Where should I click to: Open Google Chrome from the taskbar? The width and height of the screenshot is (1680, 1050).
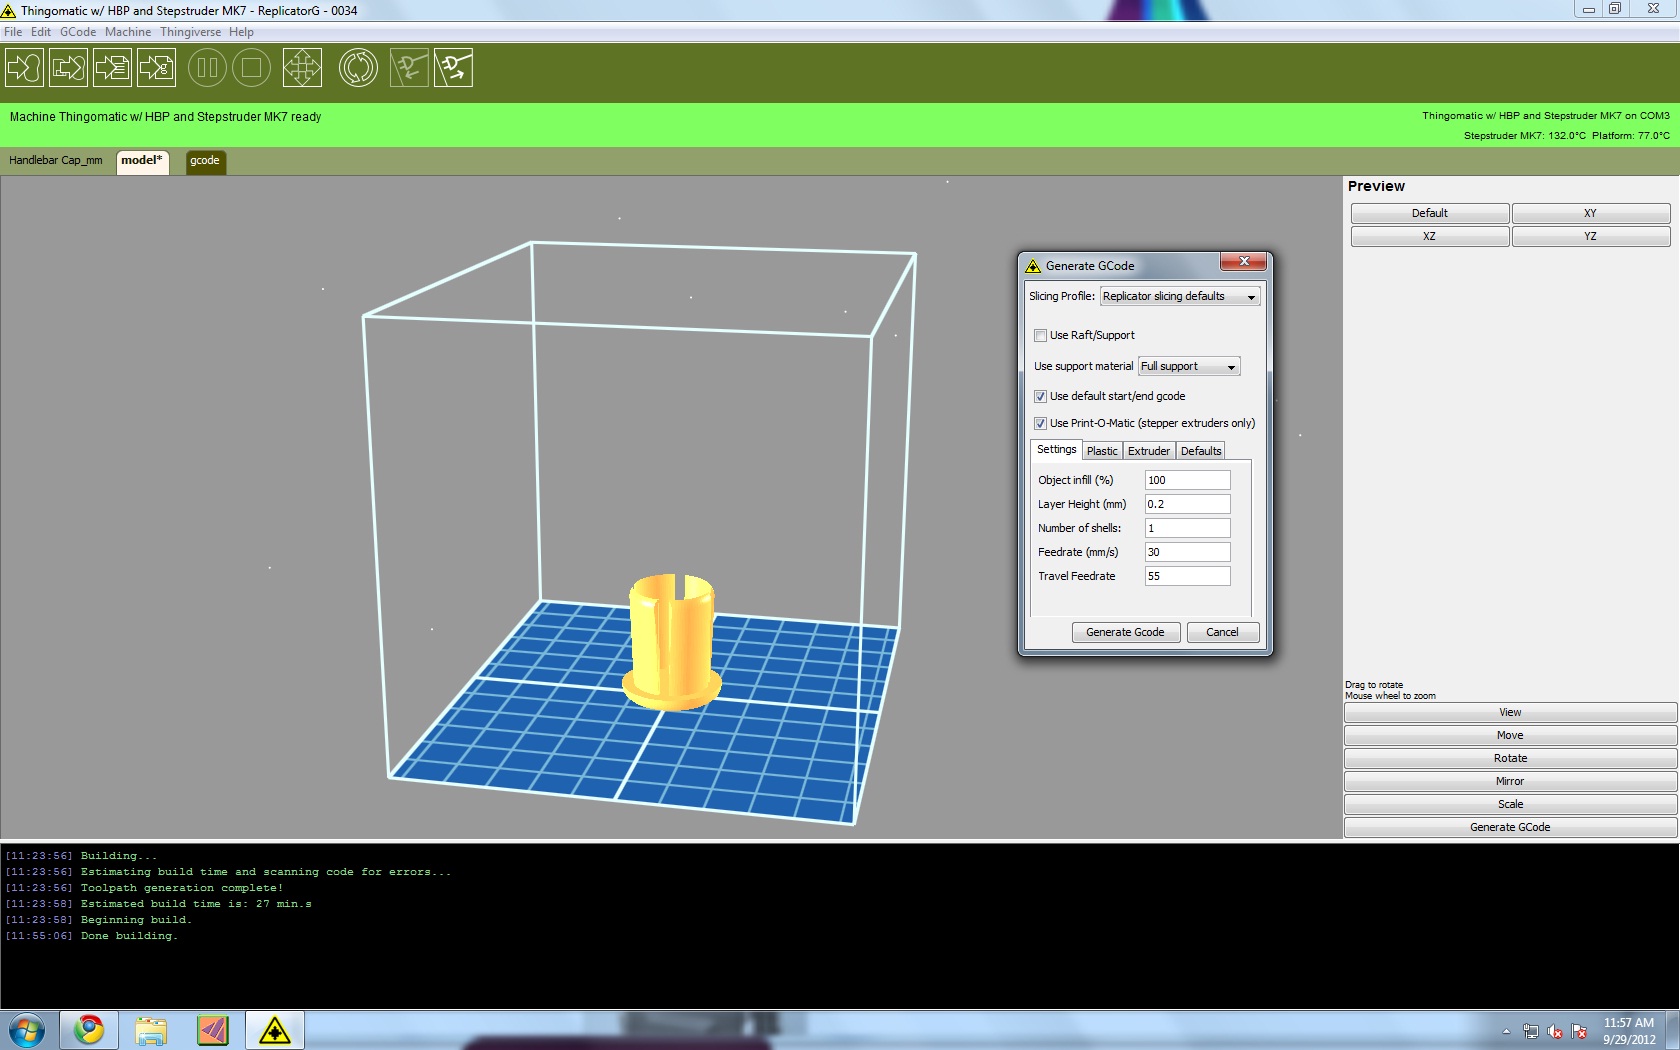(89, 1030)
